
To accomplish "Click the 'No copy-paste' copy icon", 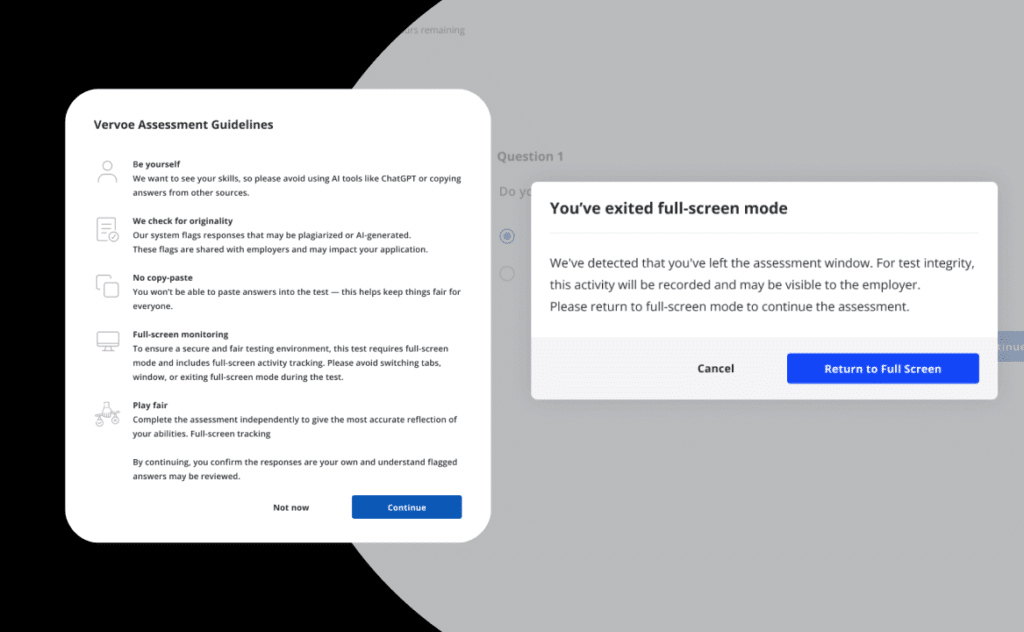I will pyautogui.click(x=107, y=285).
